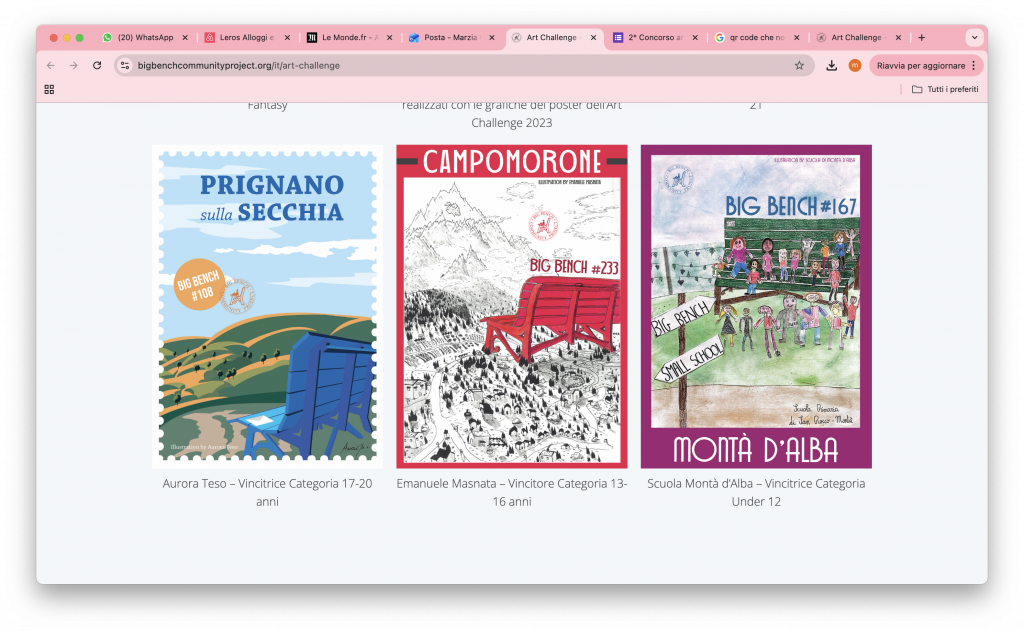Reload the current page

[x=97, y=65]
